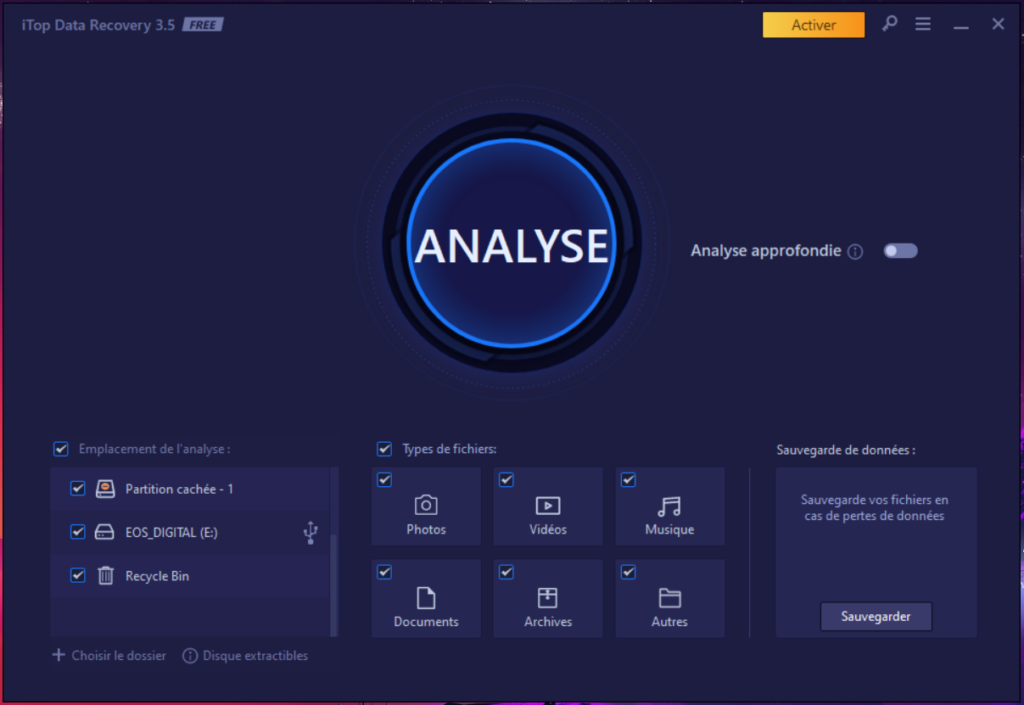1024x705 pixels.
Task: Click the Activer button
Action: click(813, 25)
